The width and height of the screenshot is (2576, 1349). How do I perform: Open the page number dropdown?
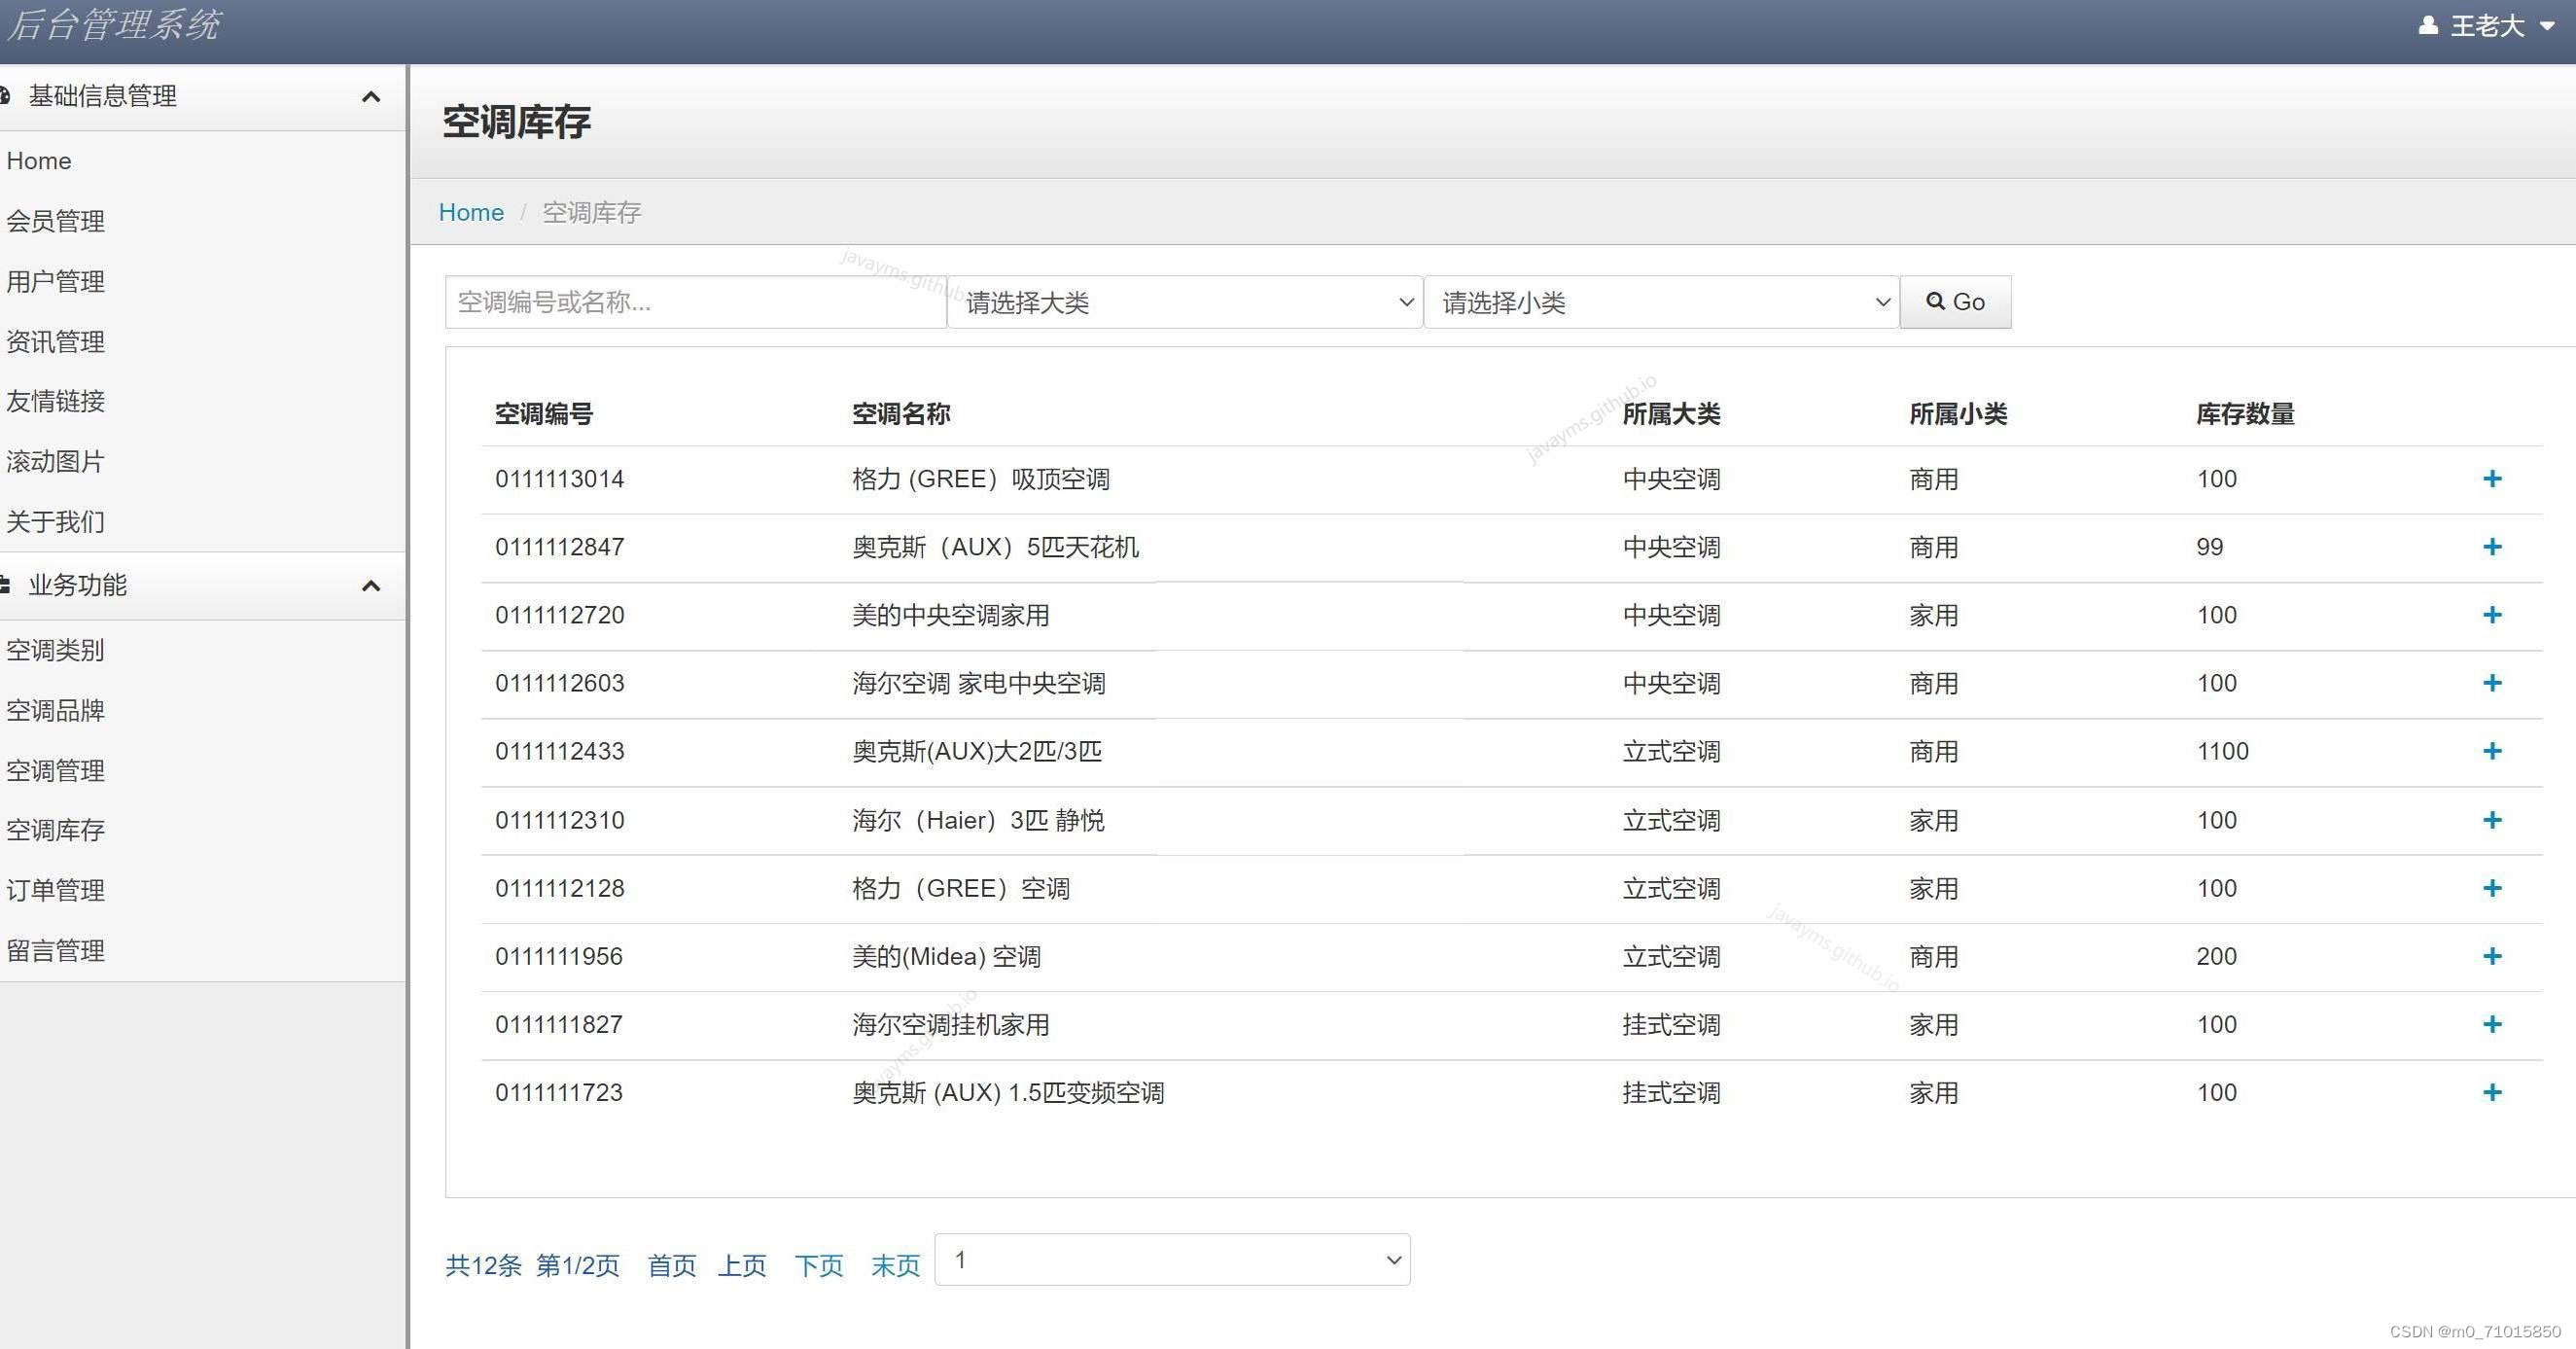click(x=1173, y=1260)
